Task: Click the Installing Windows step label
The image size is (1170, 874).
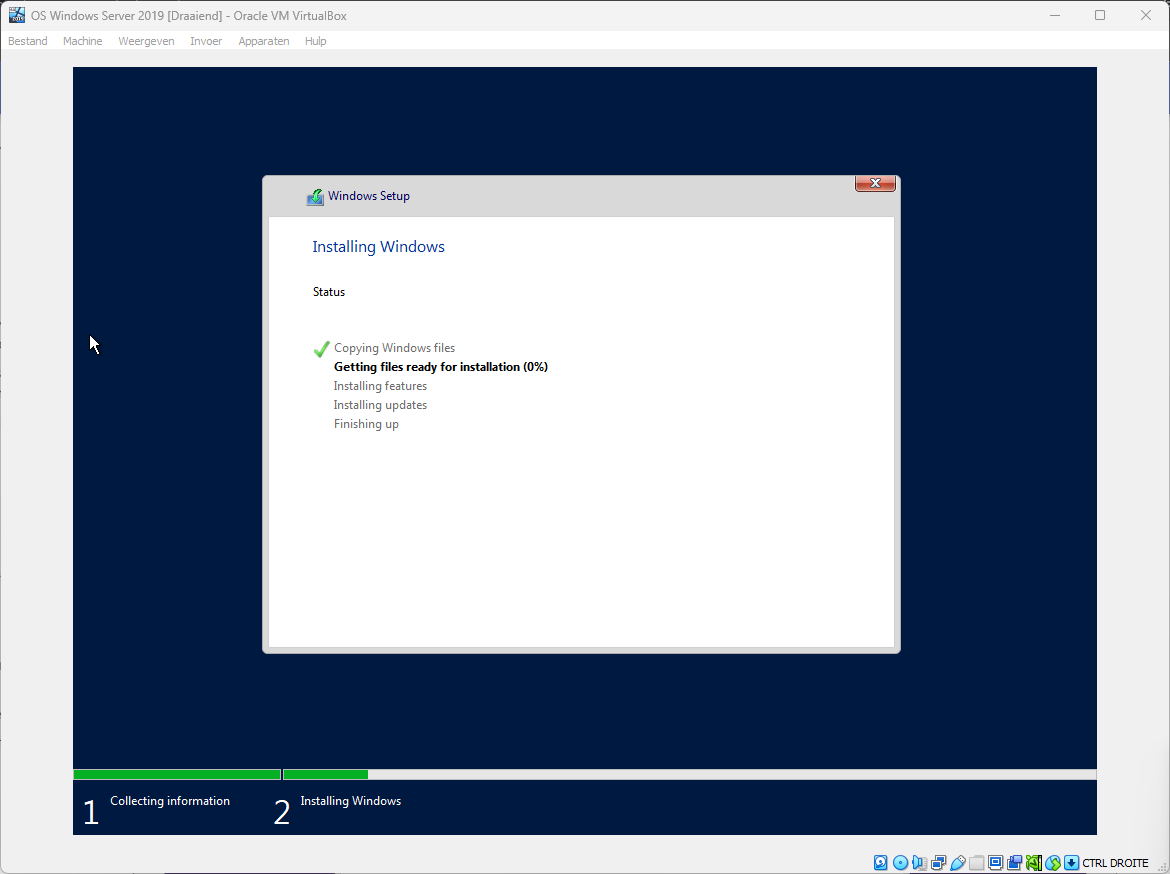Action: (x=350, y=800)
